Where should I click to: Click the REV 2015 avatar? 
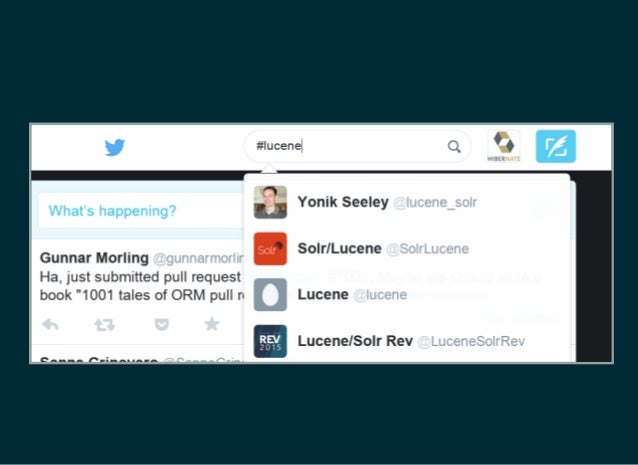click(x=270, y=341)
